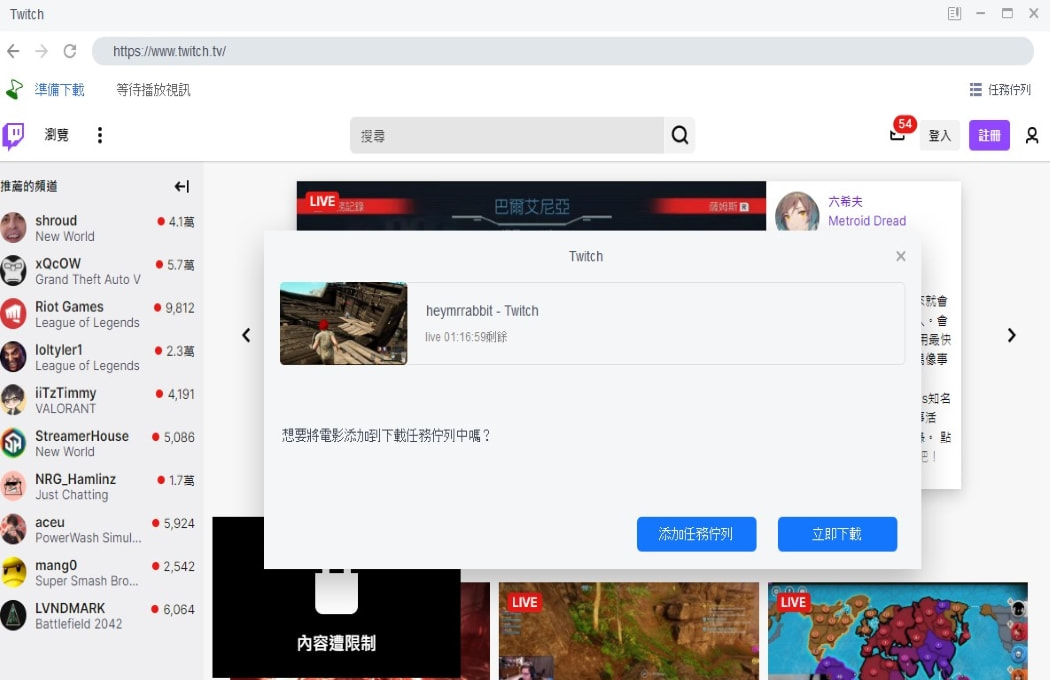Open StreamerHouse channel in sidebar

click(x=100, y=443)
